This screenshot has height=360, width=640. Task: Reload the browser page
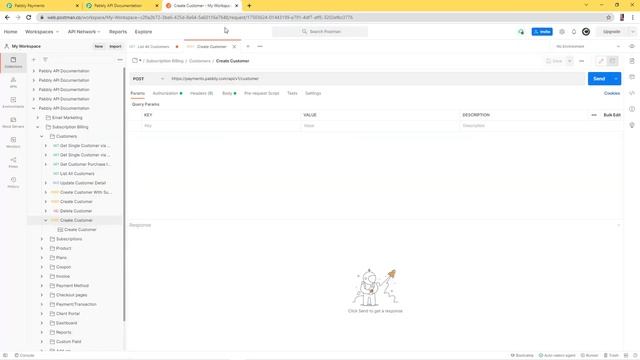29,18
